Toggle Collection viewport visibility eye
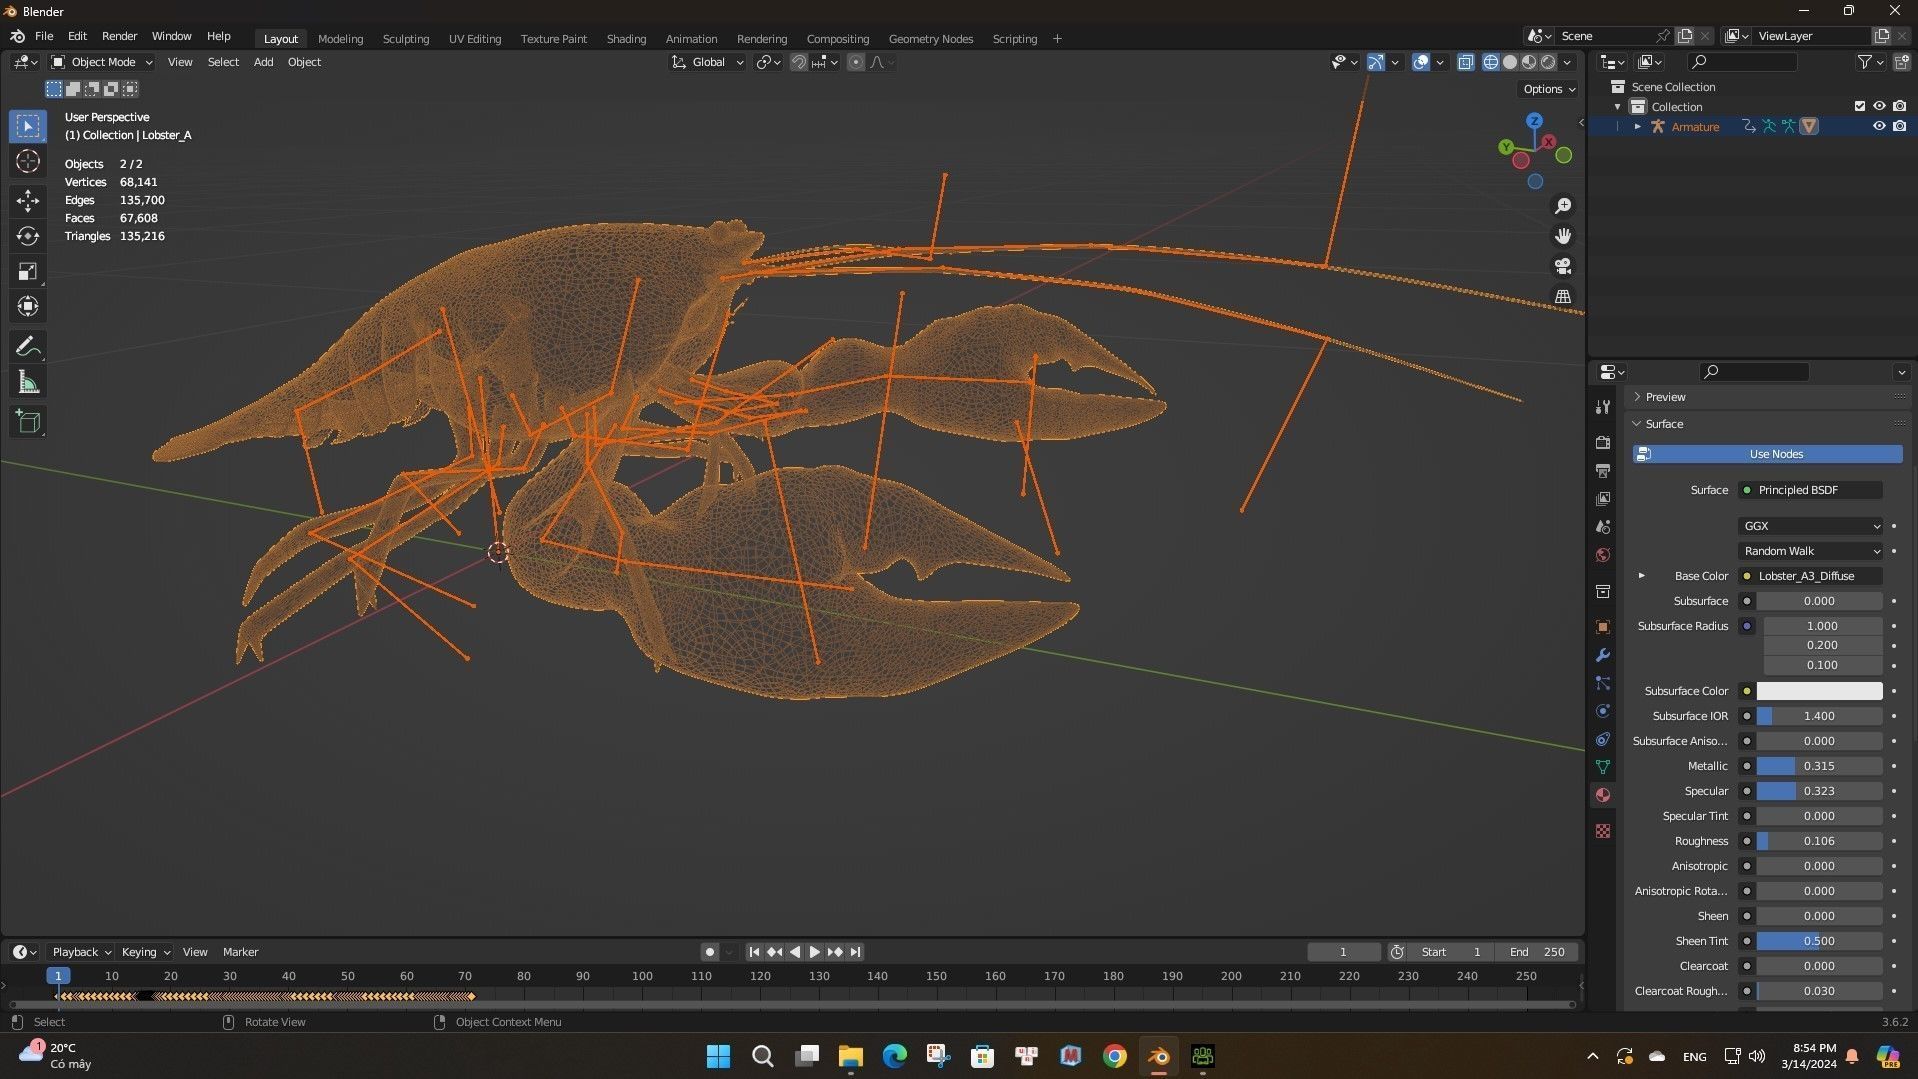The image size is (1918, 1079). pyautogui.click(x=1879, y=106)
